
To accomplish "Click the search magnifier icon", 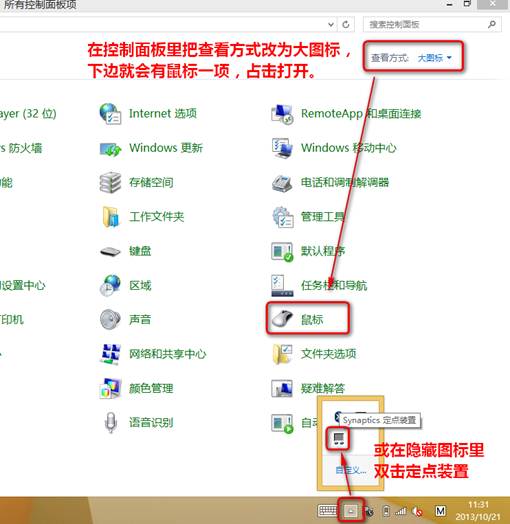I will click(x=492, y=24).
